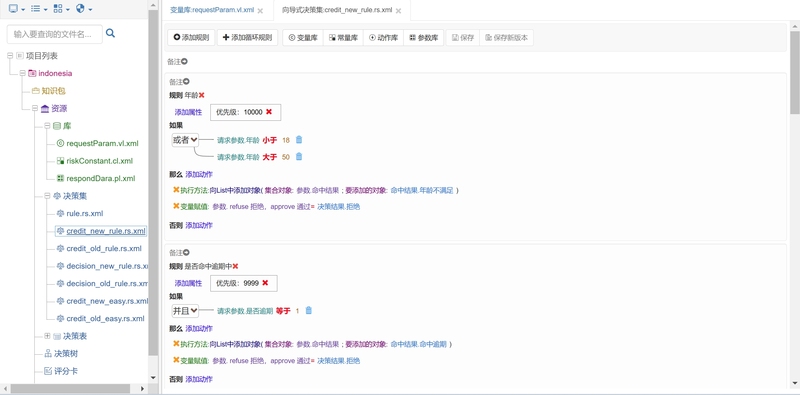Screen dimensions: 800x395
Task: Select the indonesia project
Action: coord(55,73)
